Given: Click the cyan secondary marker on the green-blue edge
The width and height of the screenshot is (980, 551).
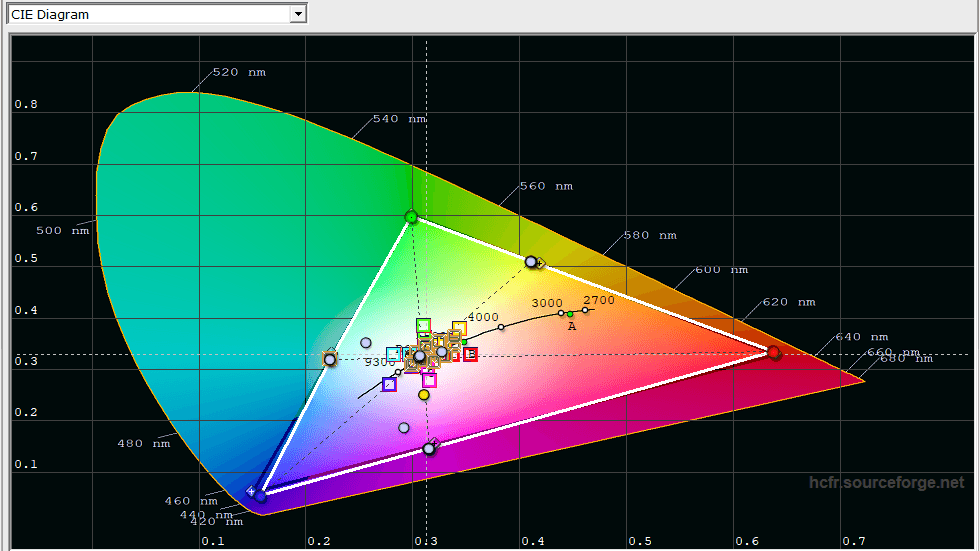Looking at the screenshot, I should pos(330,359).
